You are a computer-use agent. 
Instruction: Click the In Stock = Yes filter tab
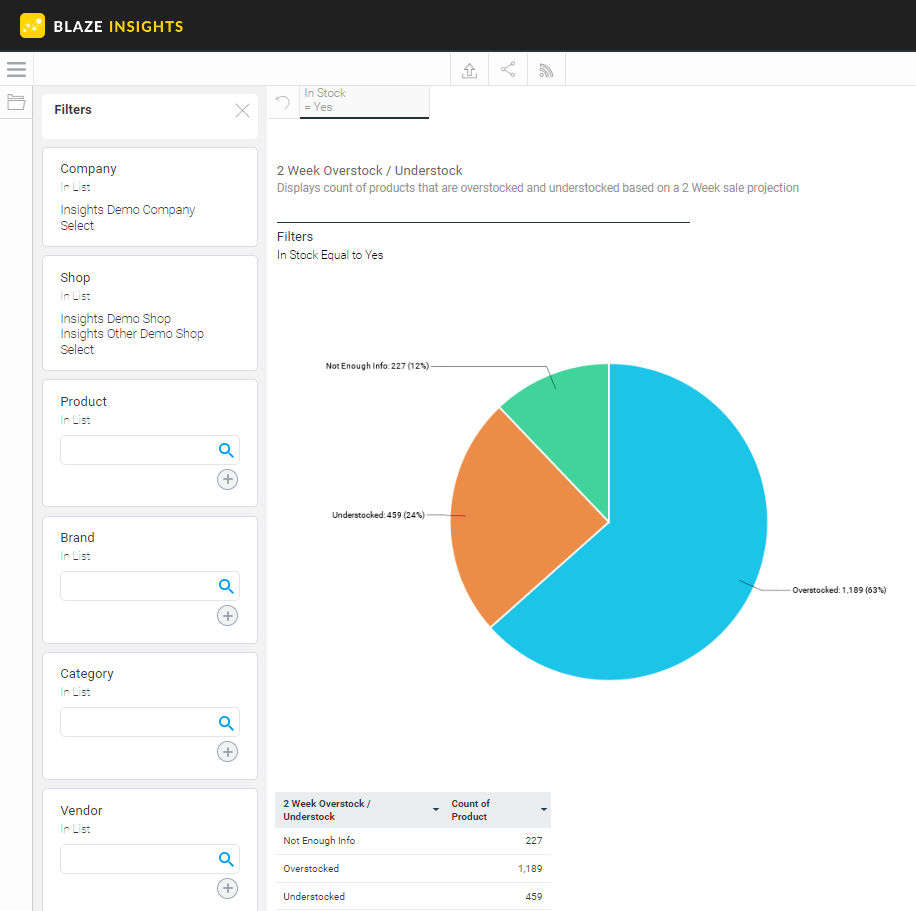click(x=364, y=99)
